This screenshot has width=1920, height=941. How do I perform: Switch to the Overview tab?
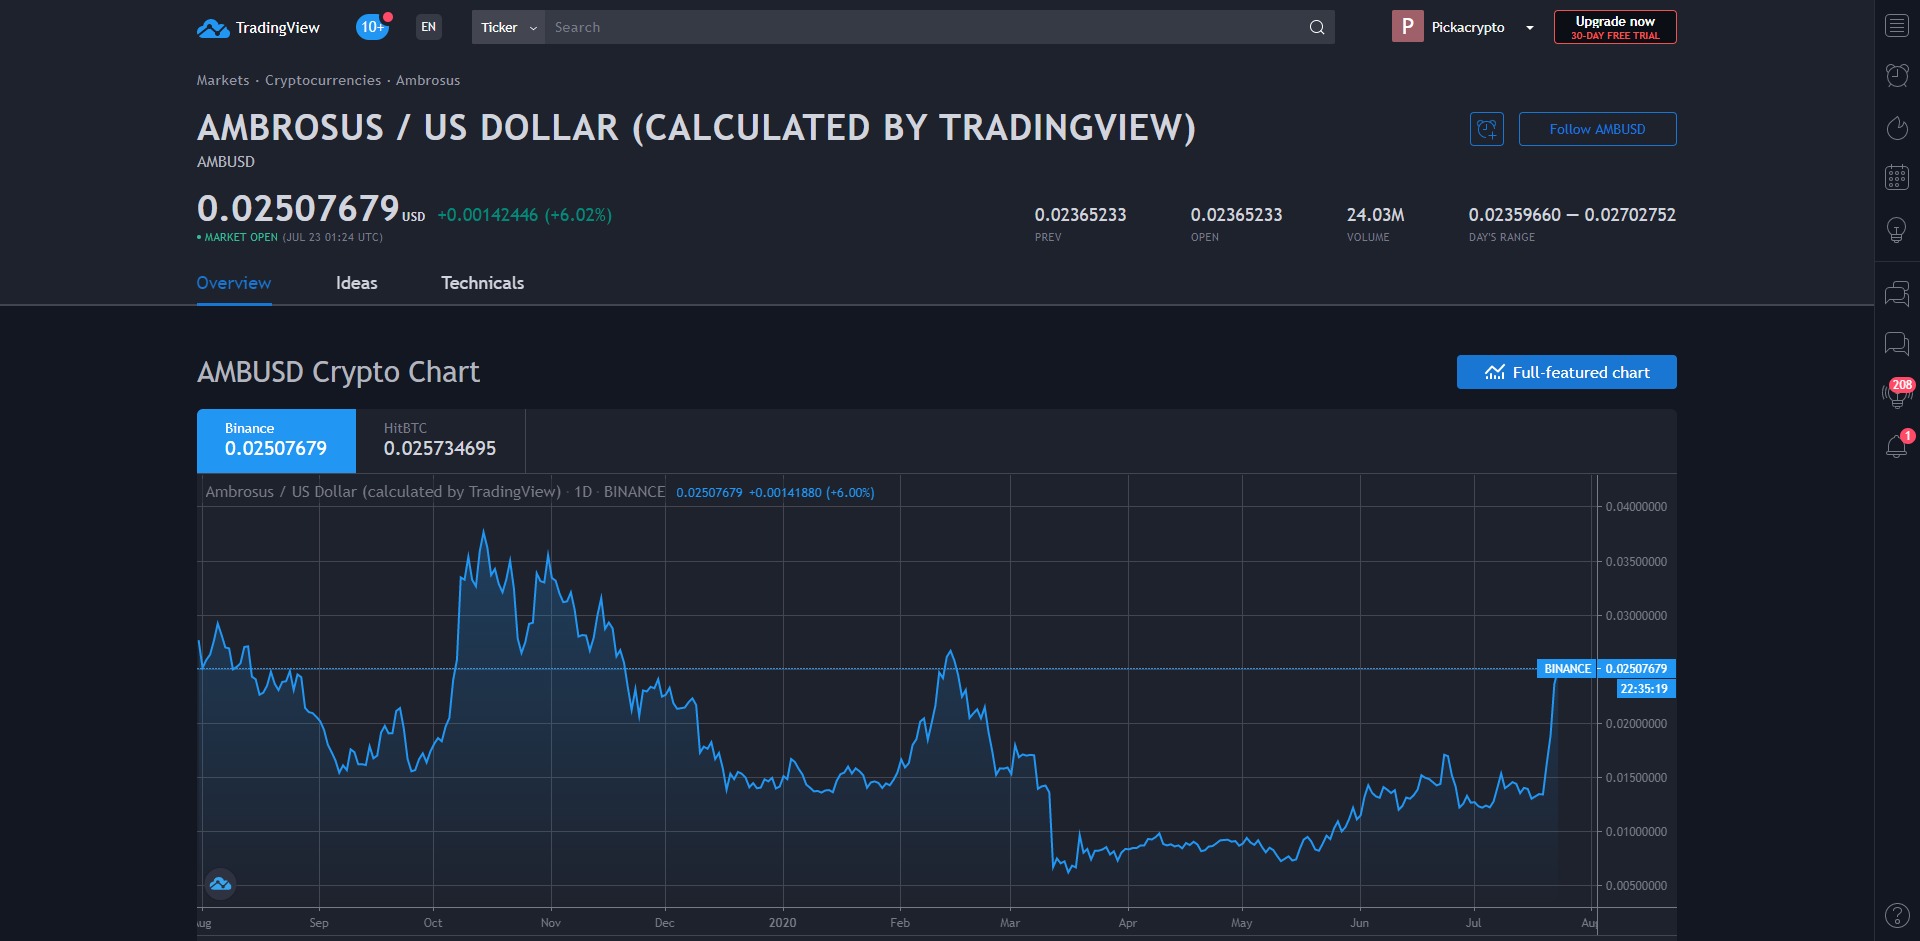tap(234, 283)
